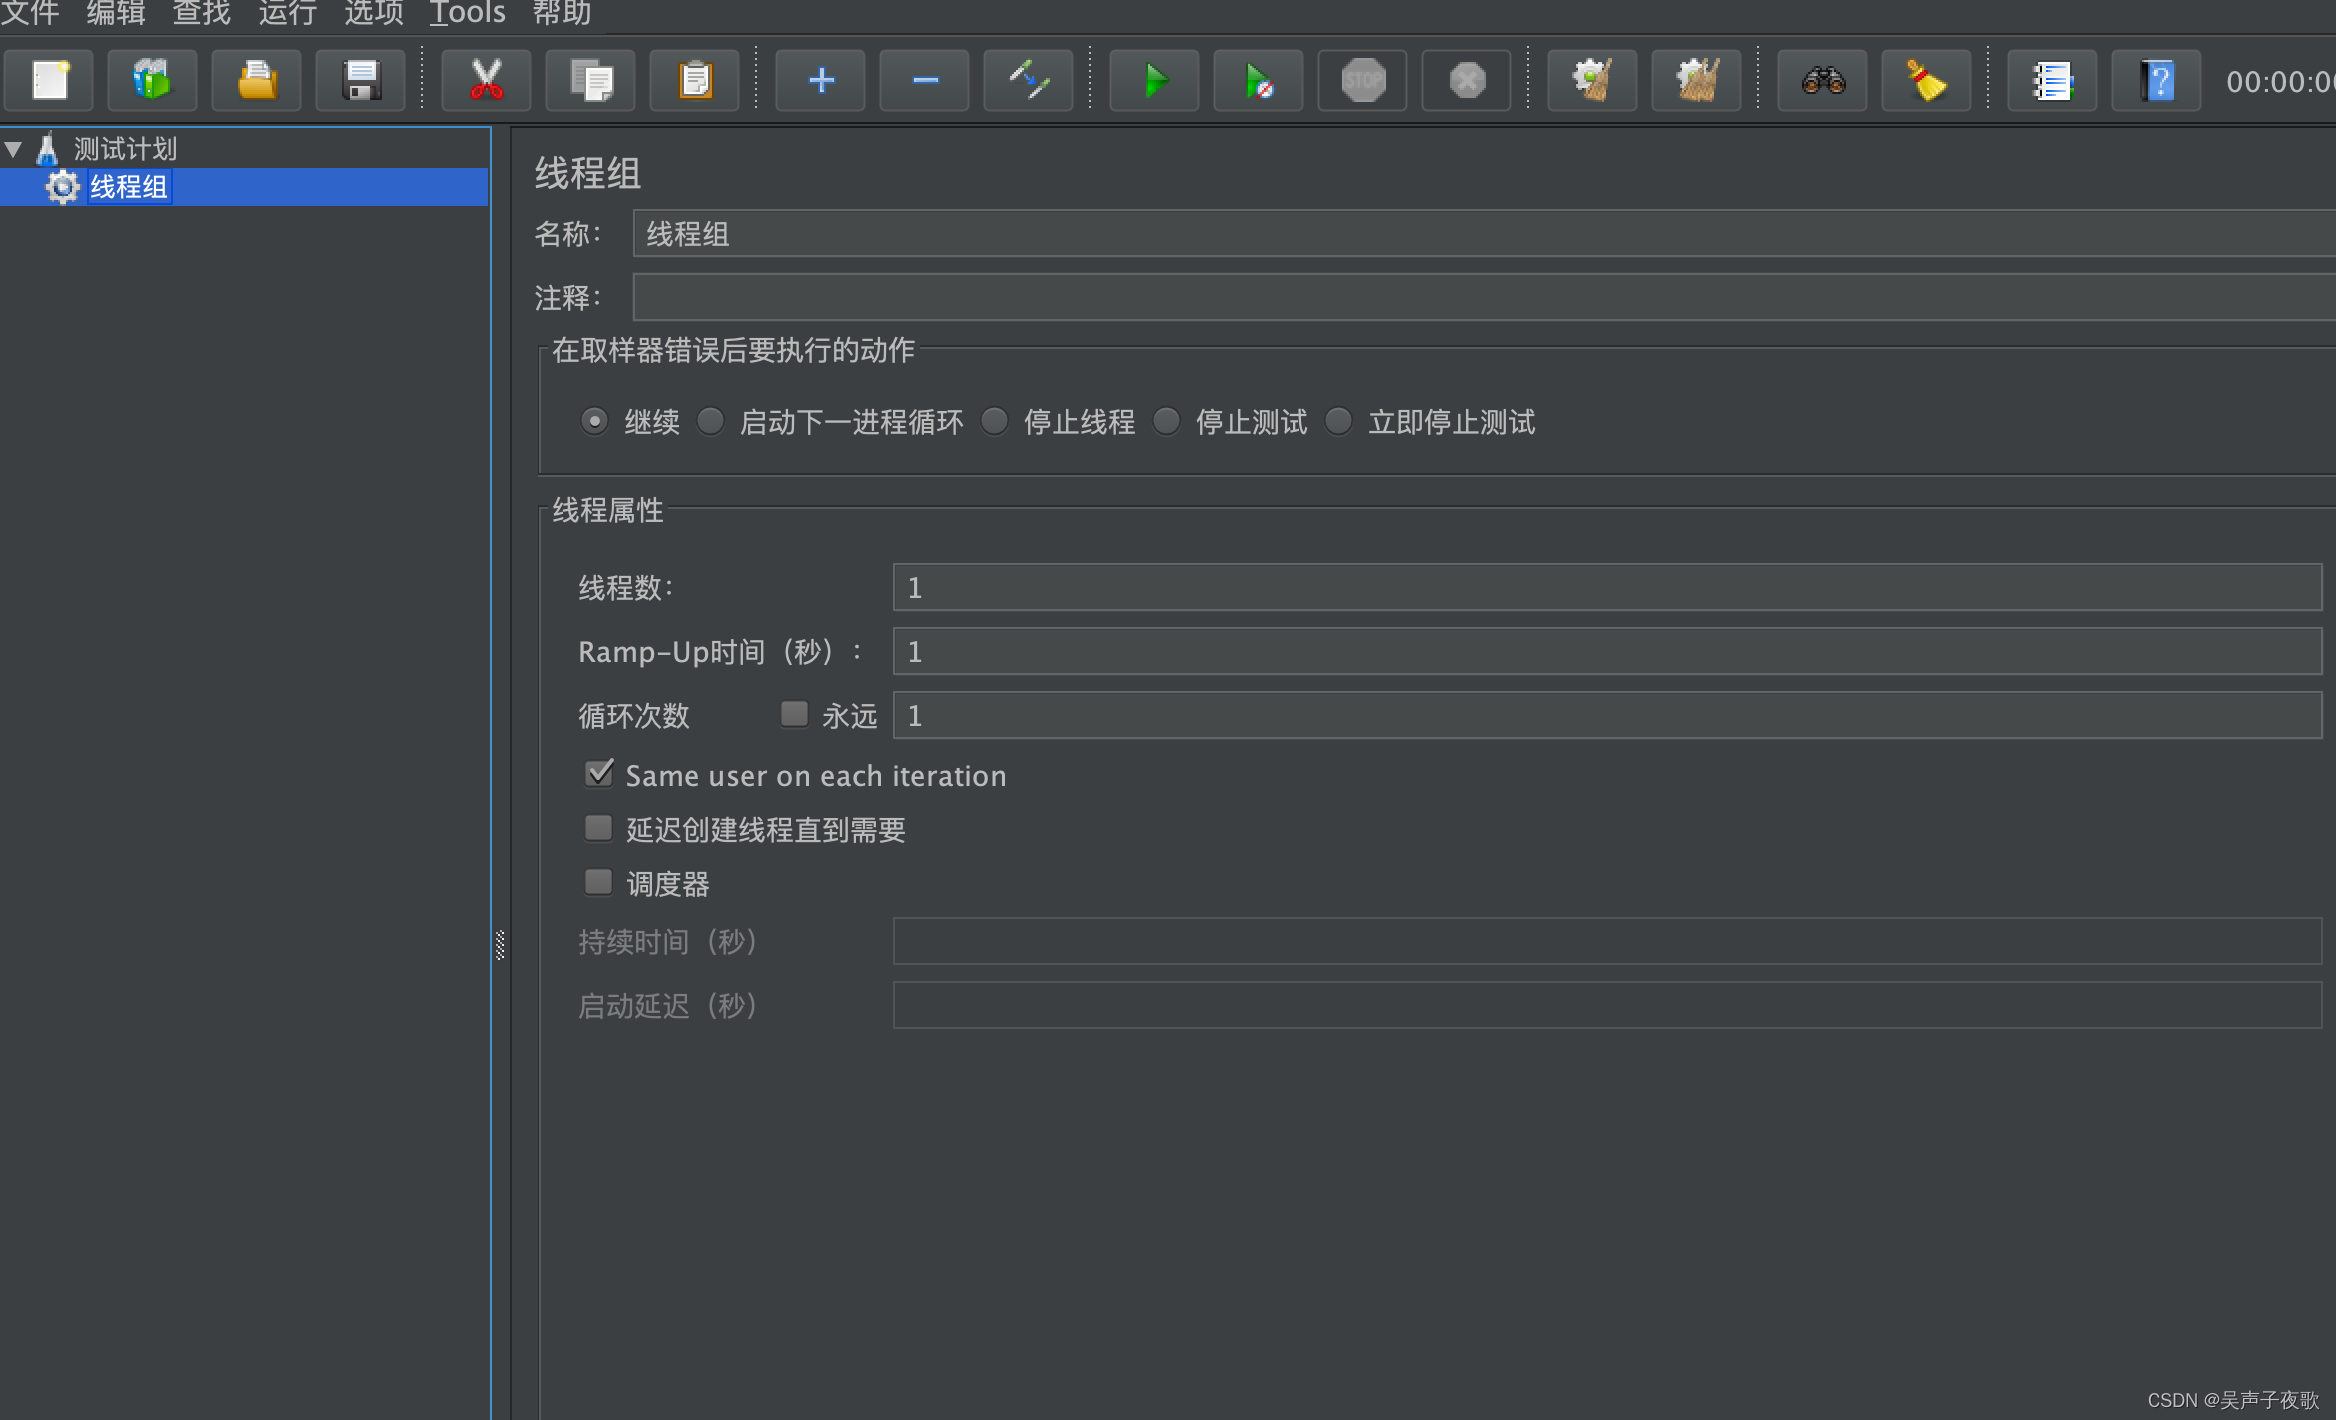The width and height of the screenshot is (2336, 1420).
Task: Open search with binoculars icon
Action: point(1822,80)
